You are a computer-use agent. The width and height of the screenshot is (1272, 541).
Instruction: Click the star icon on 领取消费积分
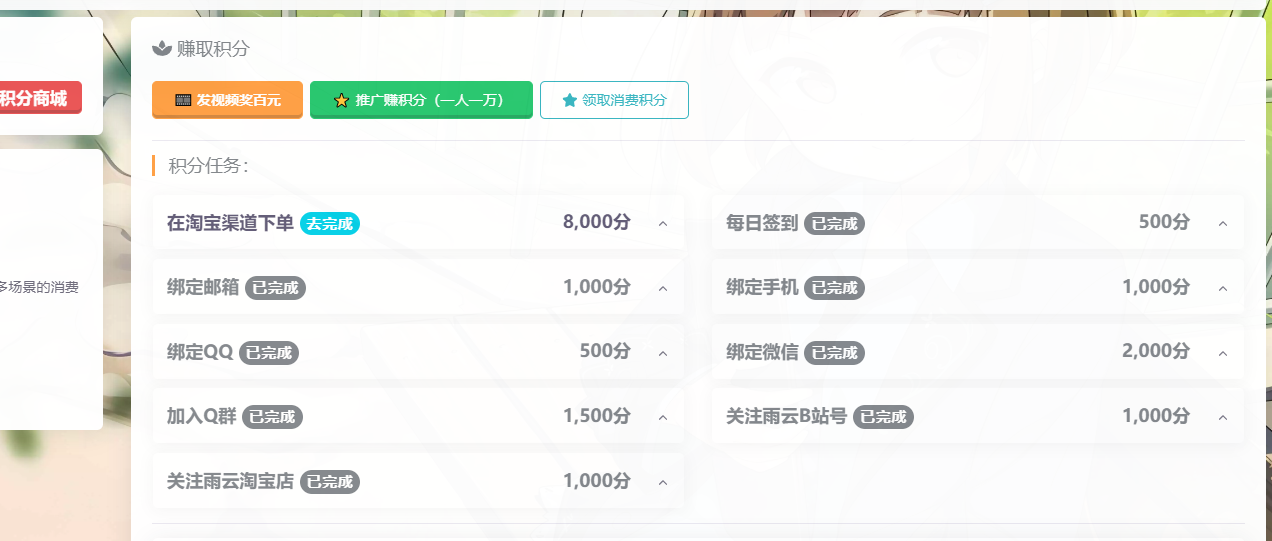click(x=570, y=100)
